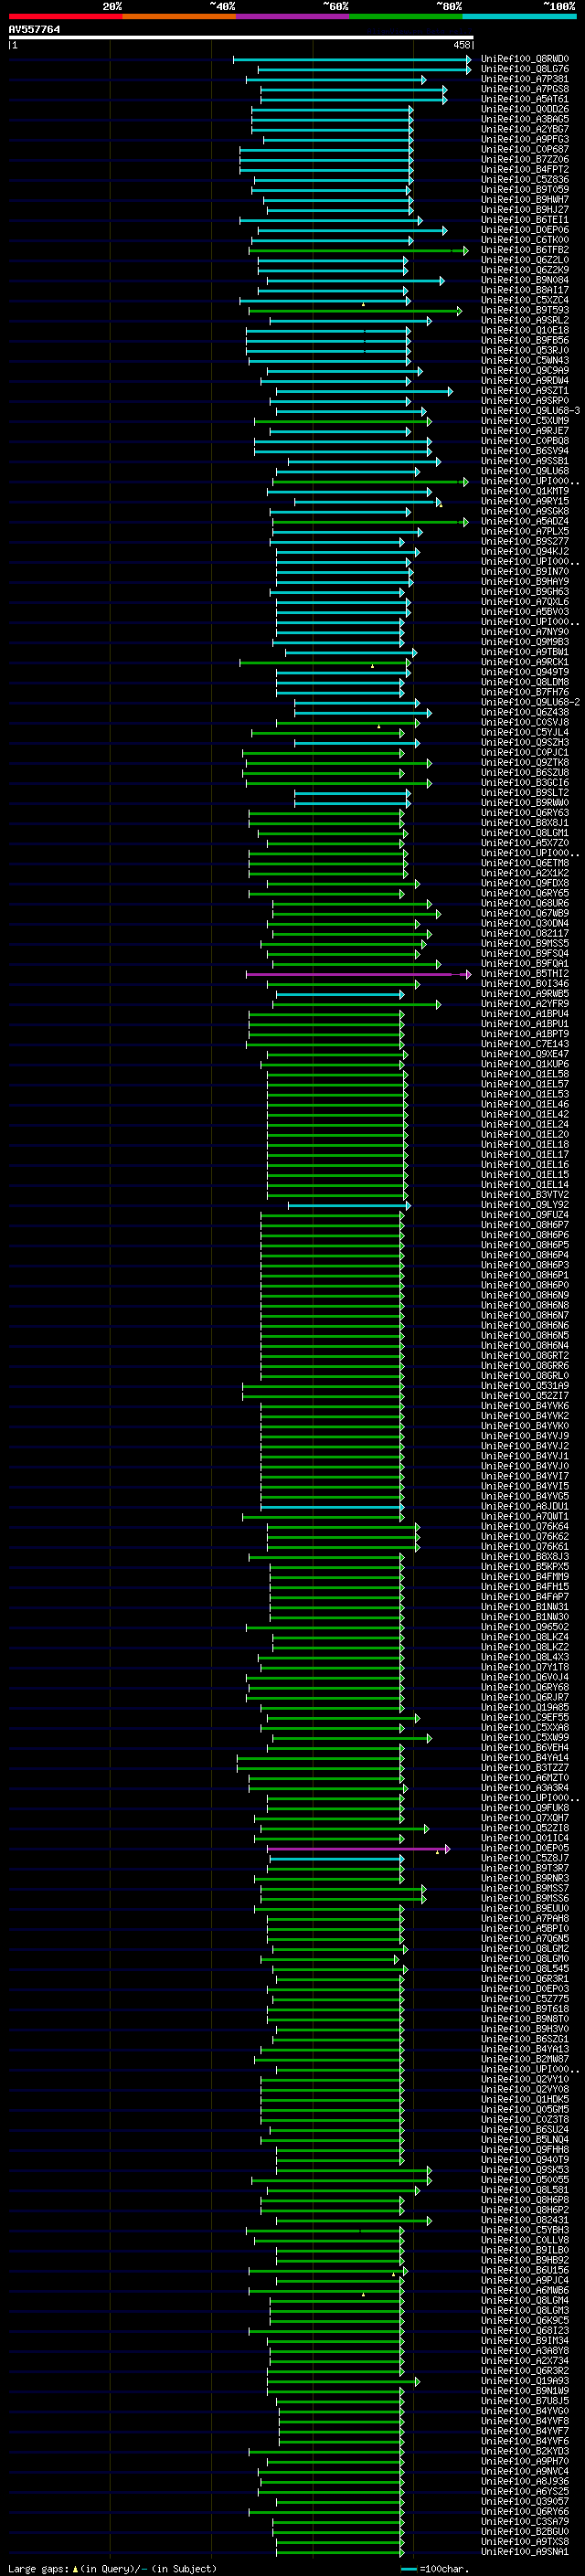585x2576 pixels.
Task: Click the UniRef100_A3BAG5 label
Action: pyautogui.click(x=525, y=120)
